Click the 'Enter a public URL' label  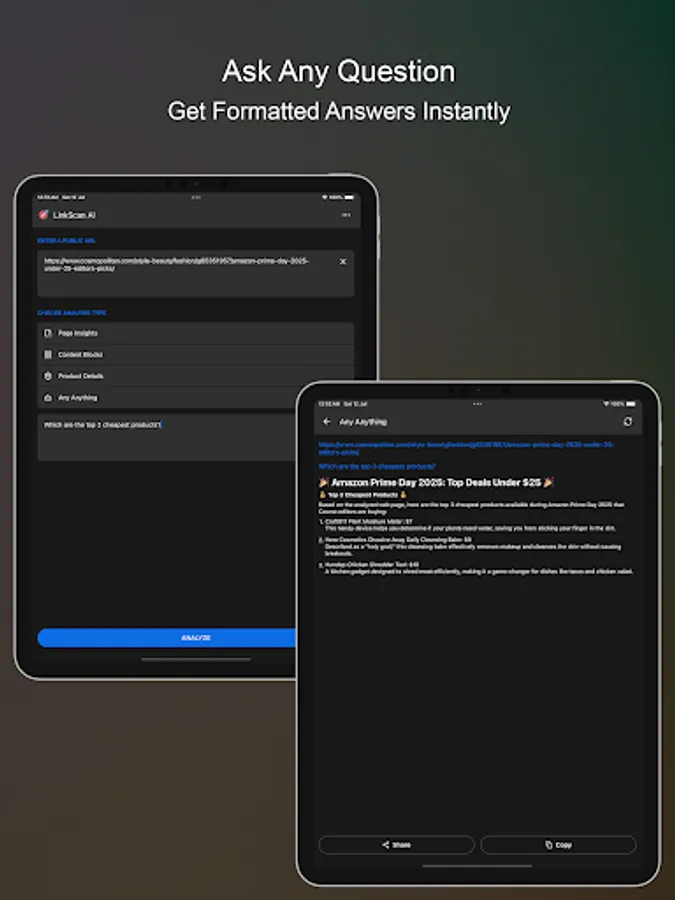tap(67, 240)
